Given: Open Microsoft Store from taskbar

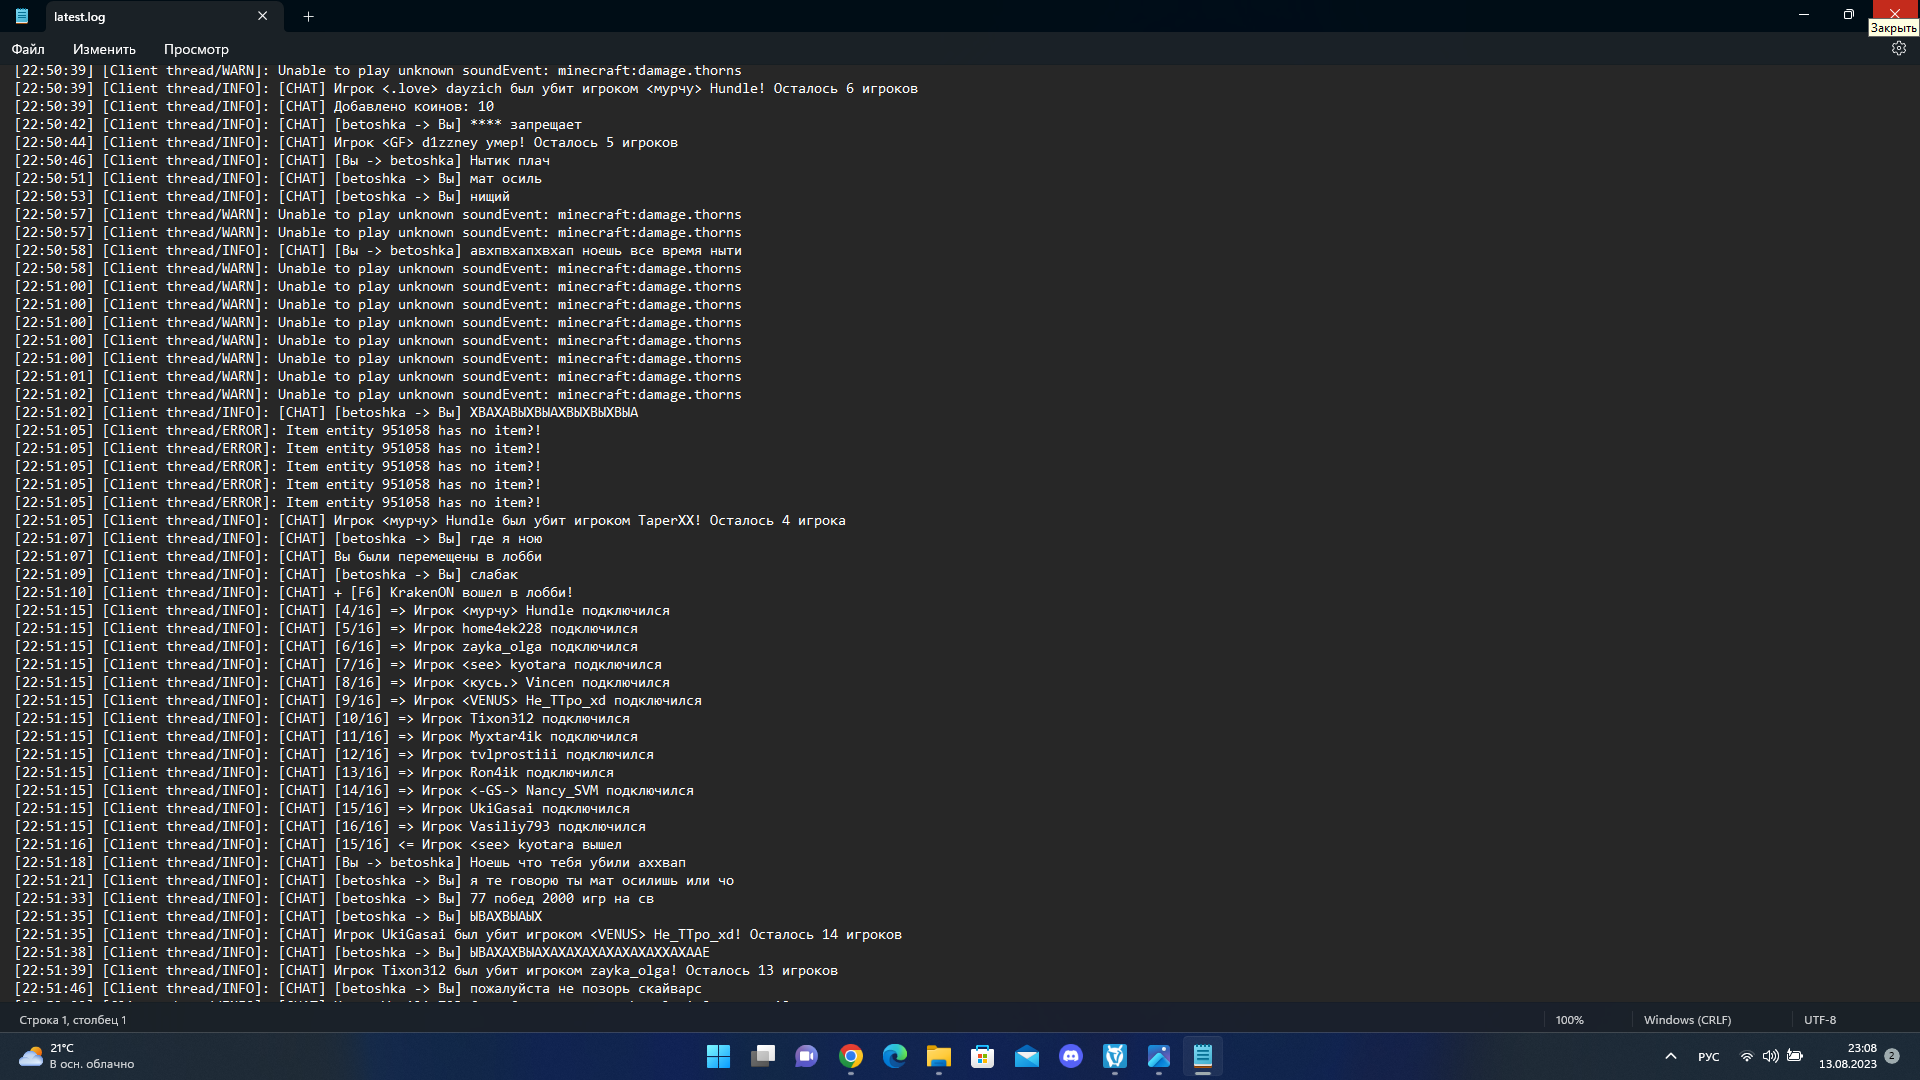Looking at the screenshot, I should click(x=983, y=1056).
